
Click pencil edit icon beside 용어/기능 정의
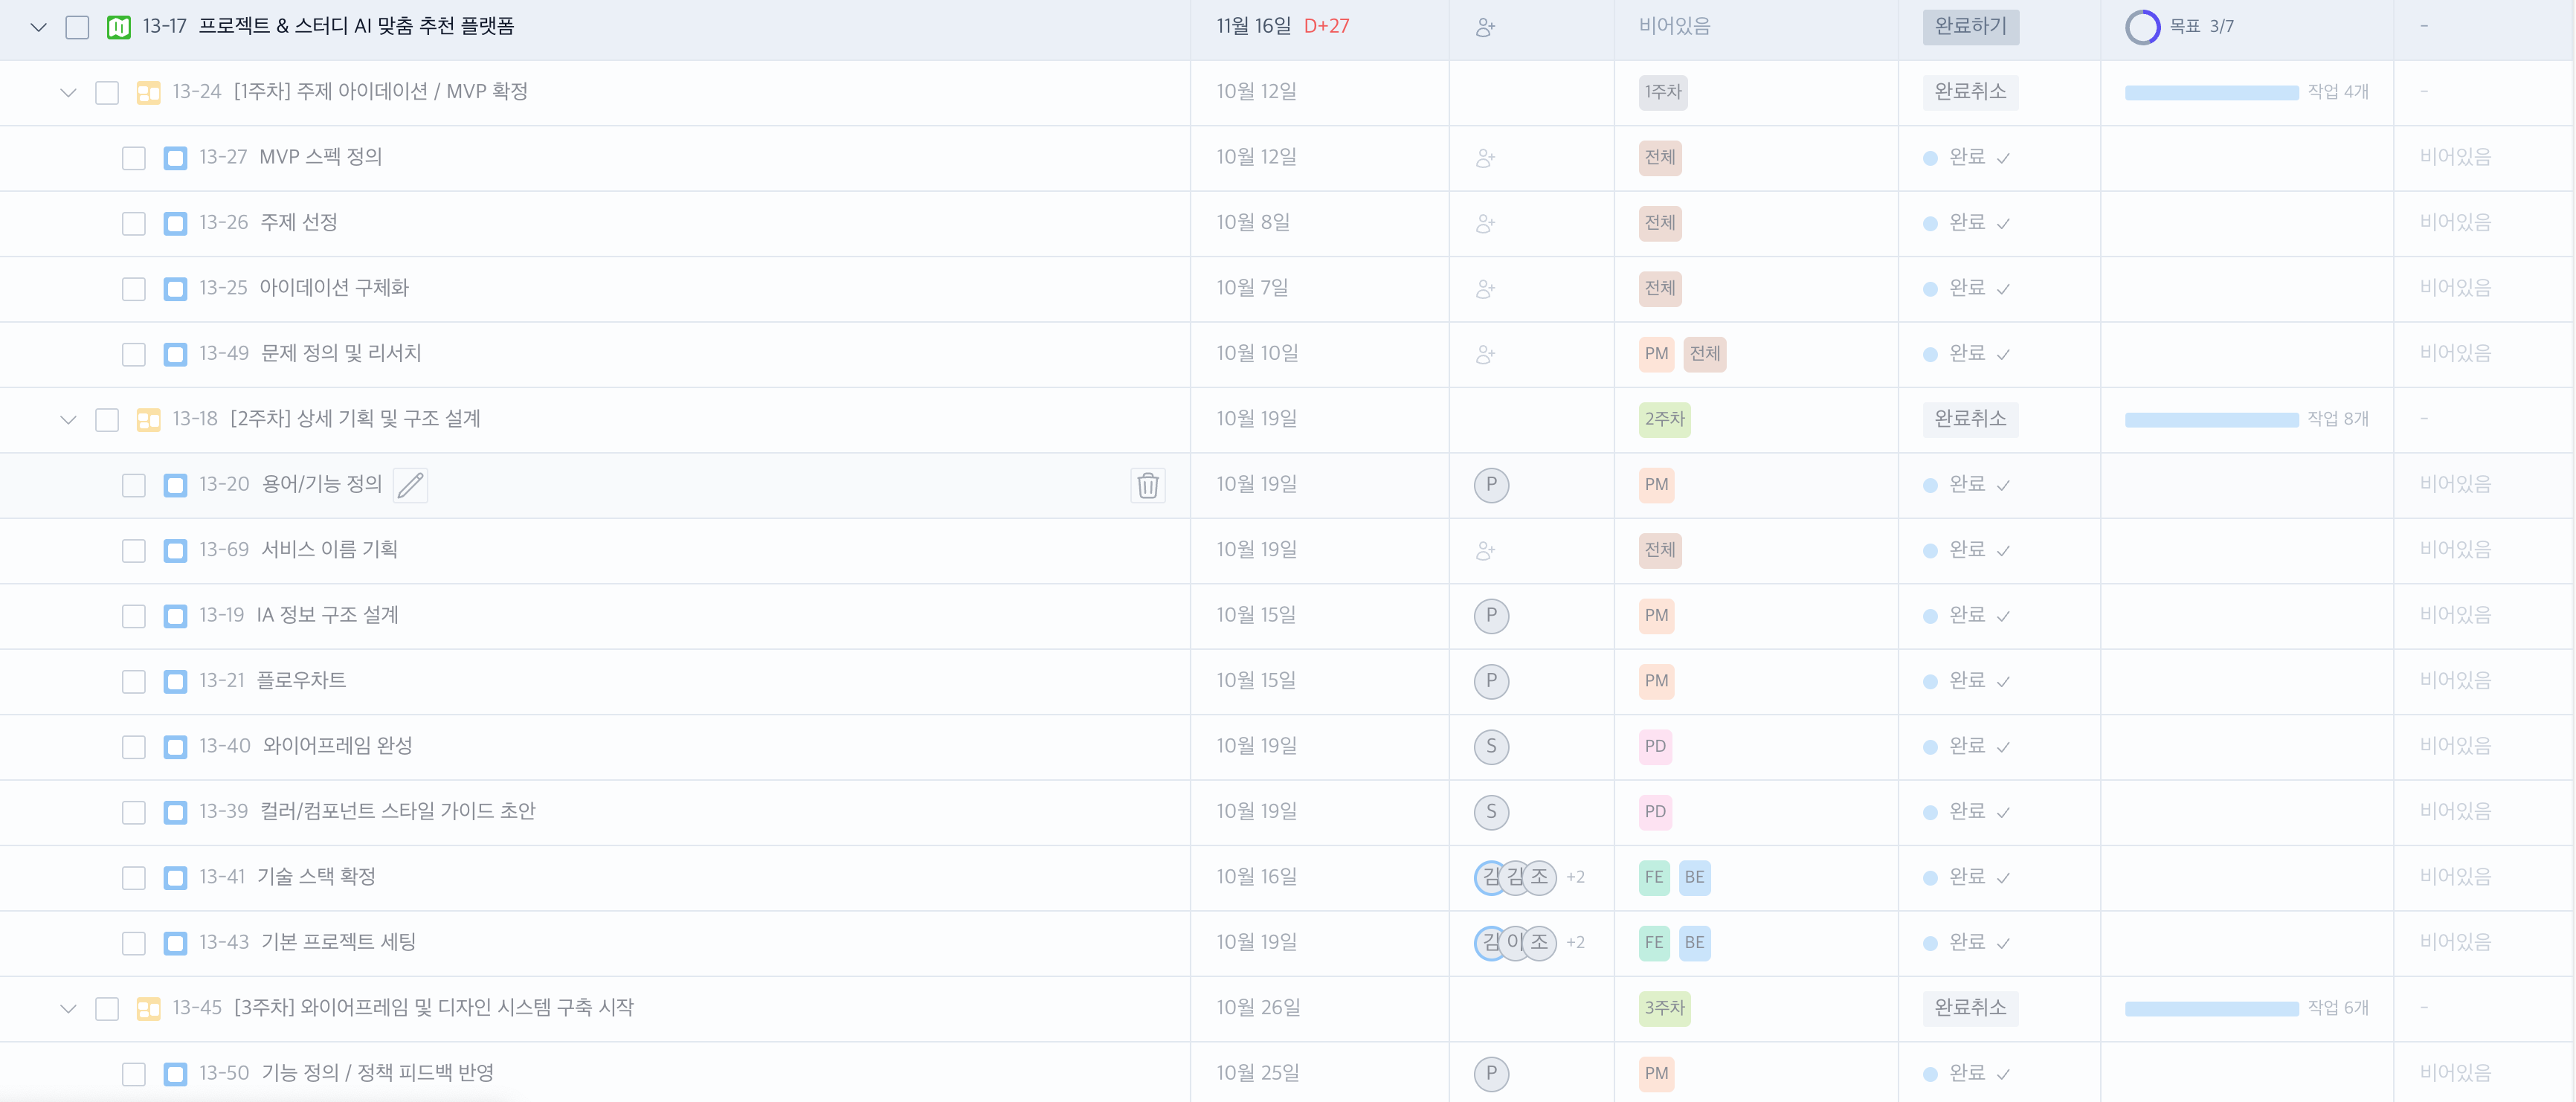pos(410,485)
